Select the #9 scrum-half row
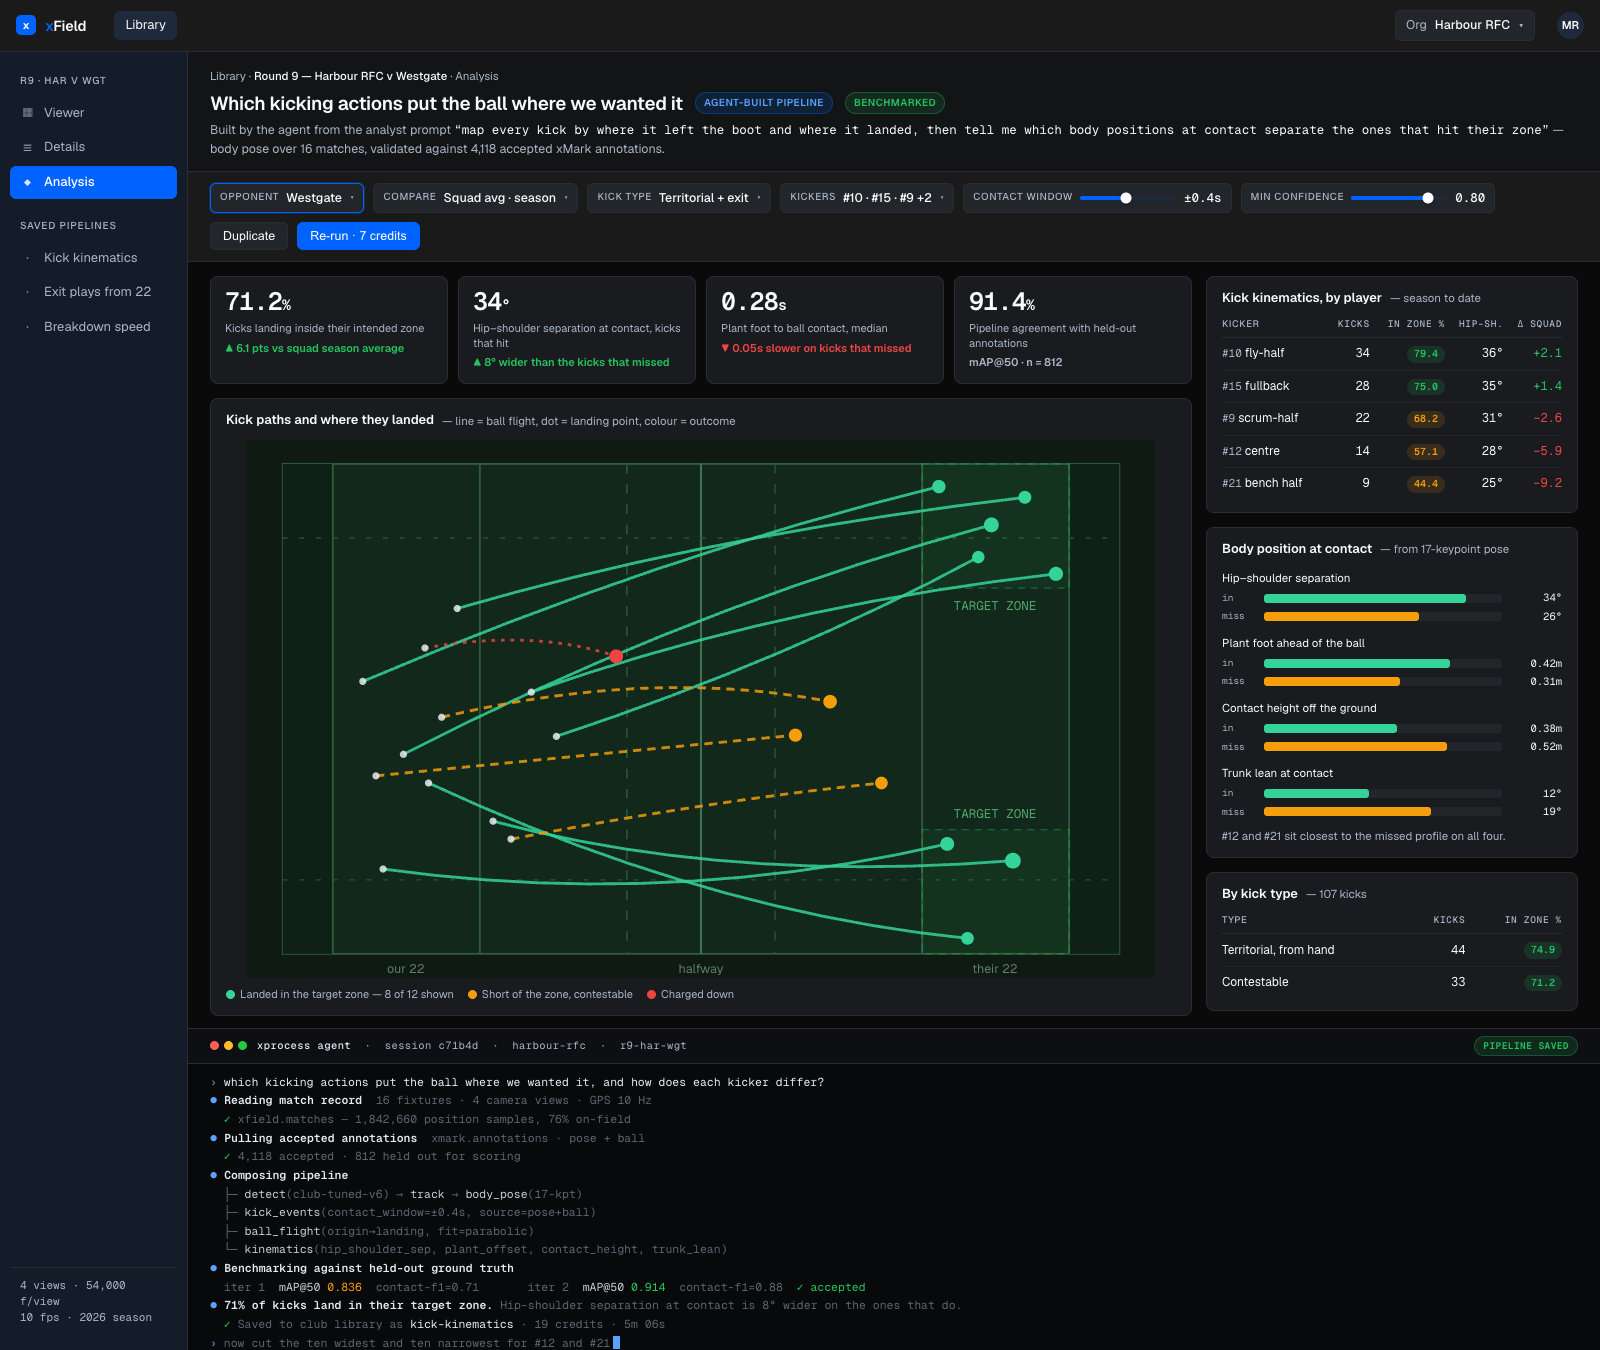Viewport: 1600px width, 1350px height. (x=1391, y=419)
